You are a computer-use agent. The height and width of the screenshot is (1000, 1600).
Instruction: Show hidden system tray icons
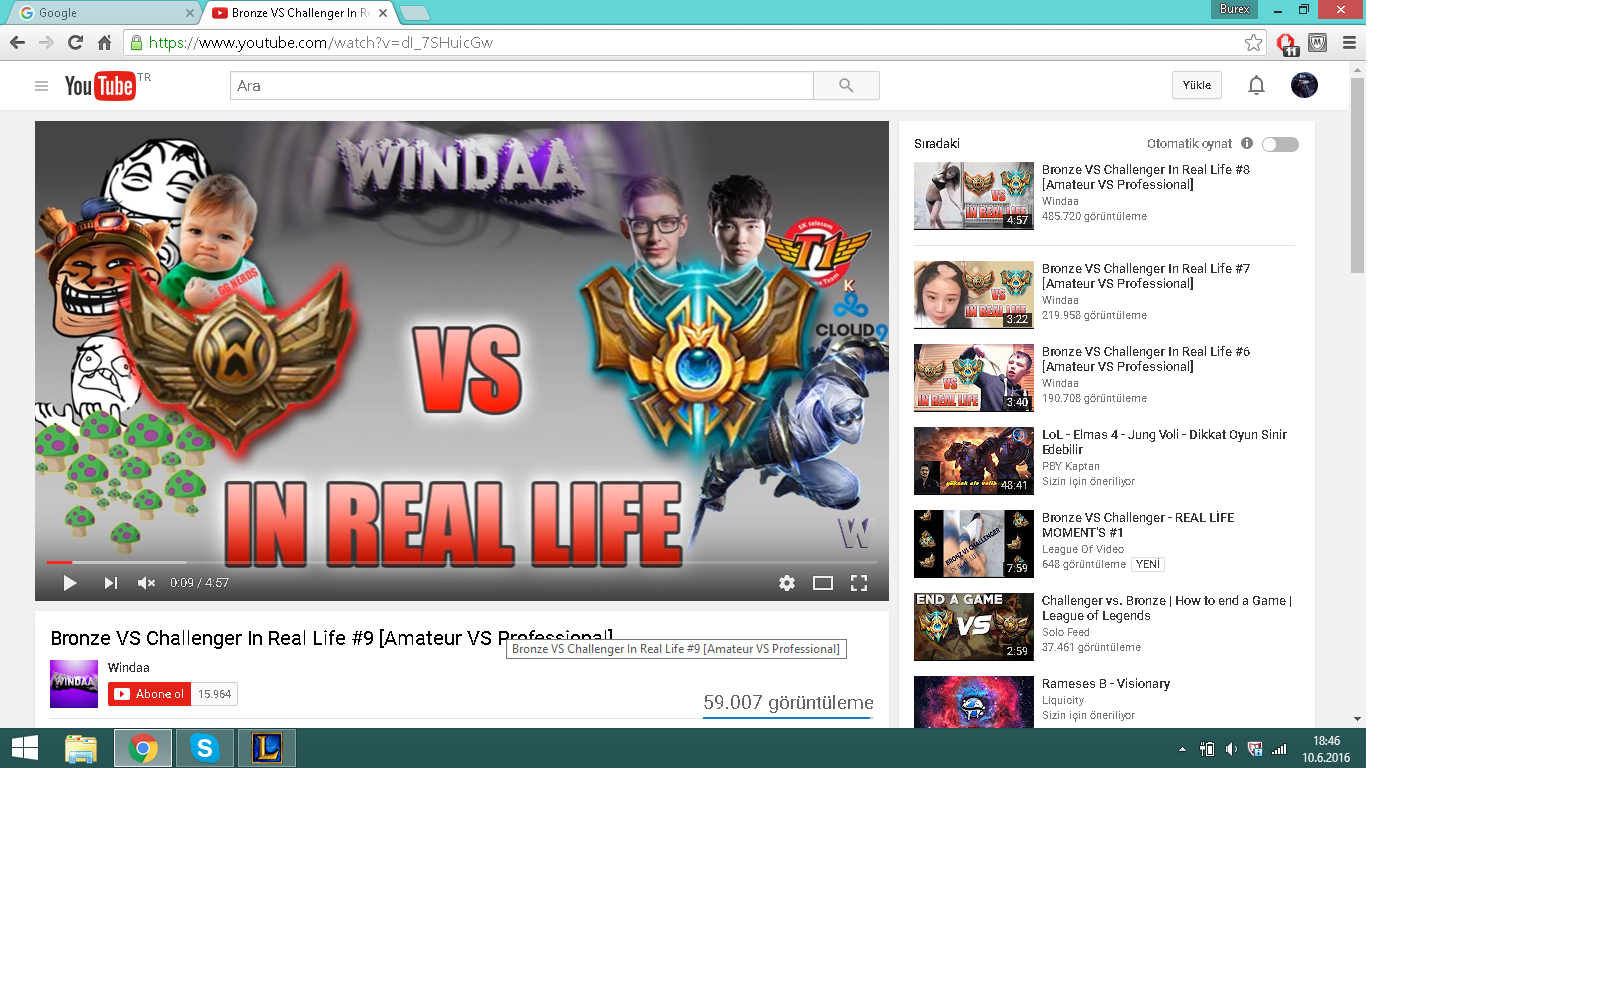click(x=1182, y=749)
